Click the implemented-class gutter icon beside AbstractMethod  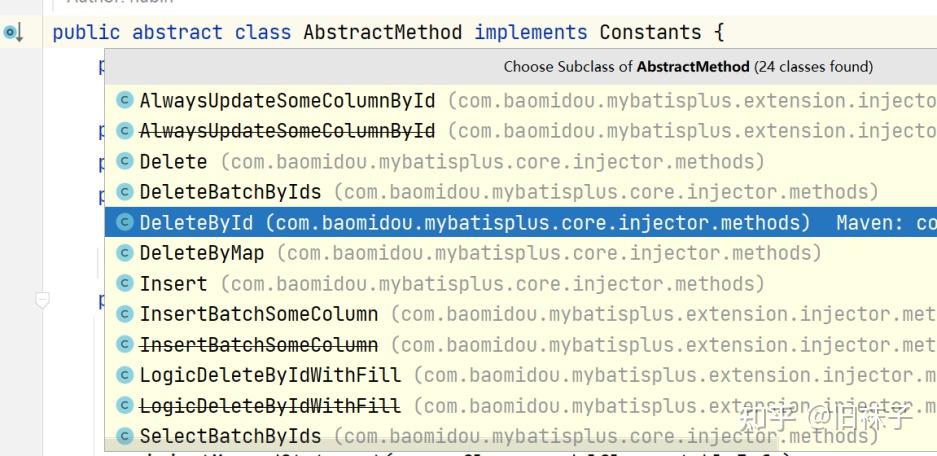point(12,33)
